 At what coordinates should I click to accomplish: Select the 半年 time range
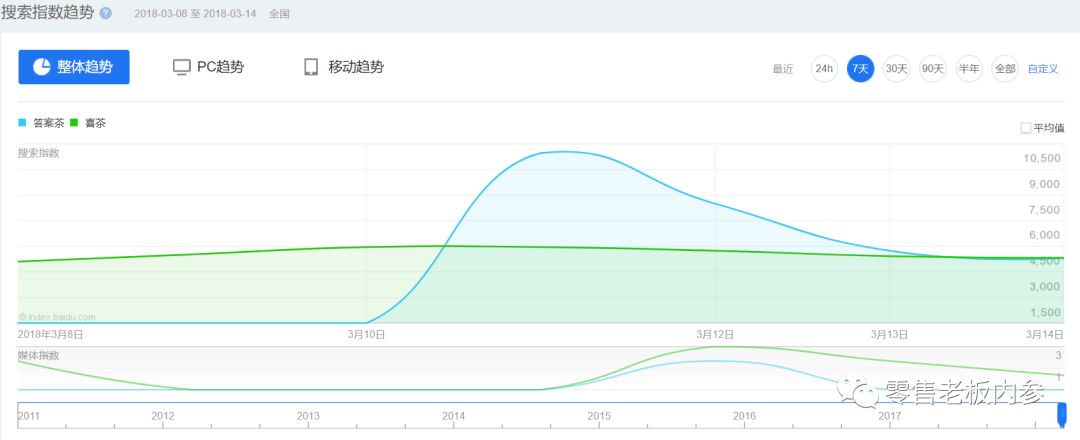coord(969,68)
